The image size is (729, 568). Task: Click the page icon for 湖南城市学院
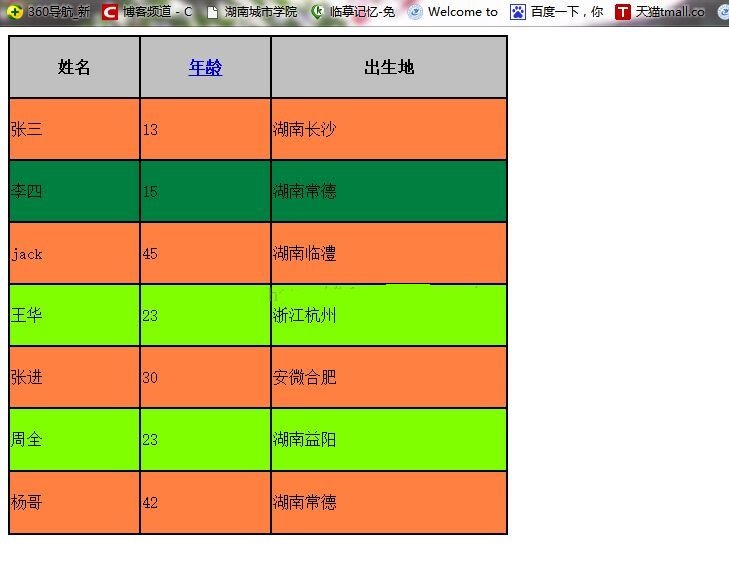coord(212,12)
